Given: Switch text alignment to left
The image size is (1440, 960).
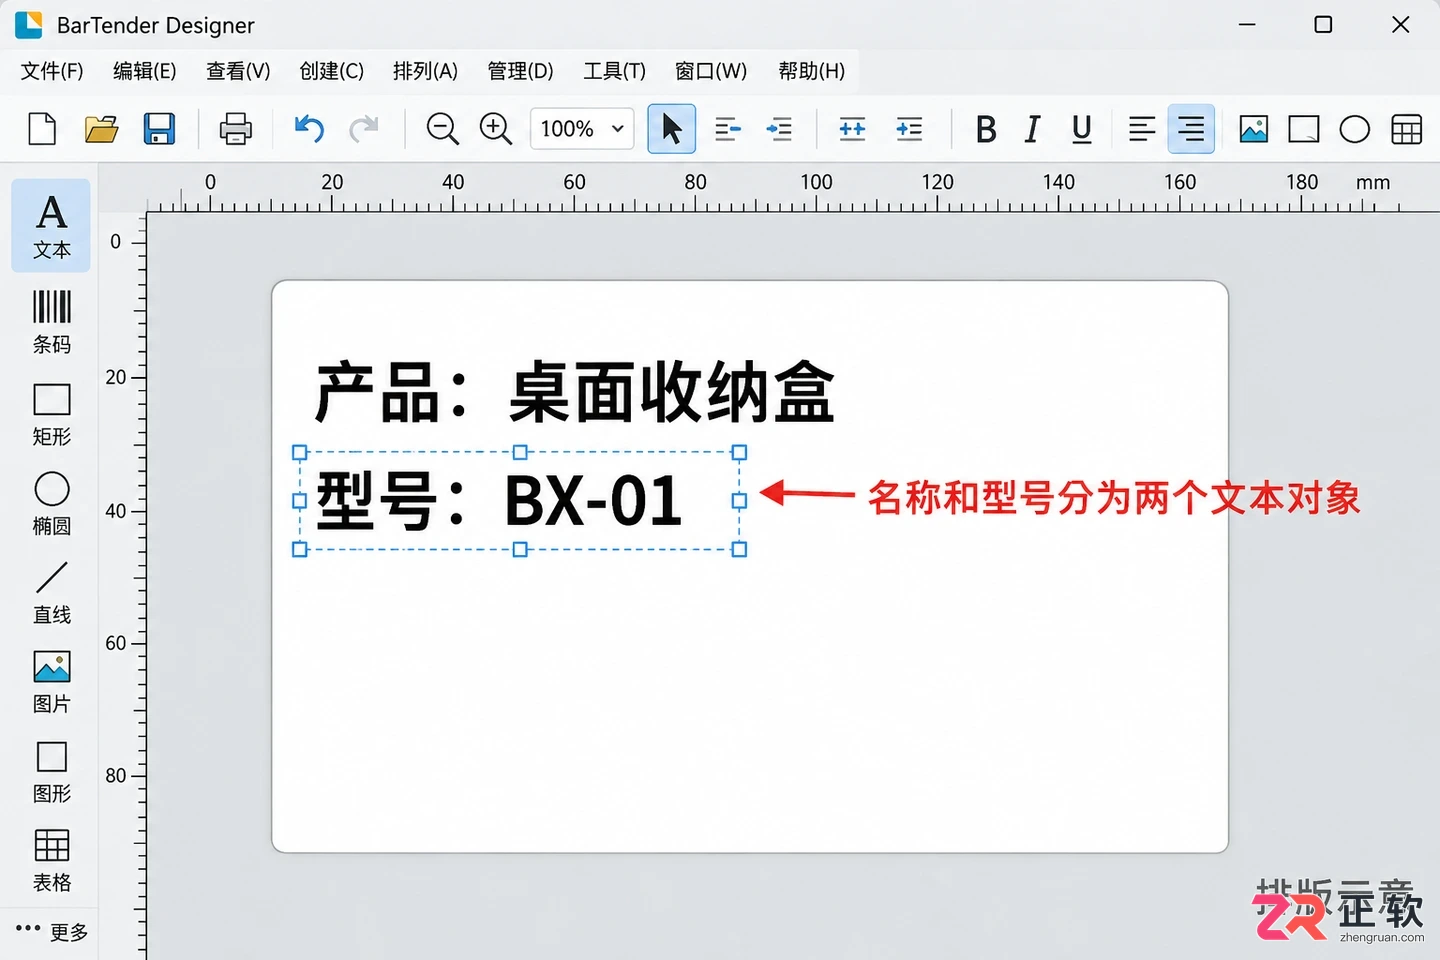Looking at the screenshot, I should tap(1142, 129).
